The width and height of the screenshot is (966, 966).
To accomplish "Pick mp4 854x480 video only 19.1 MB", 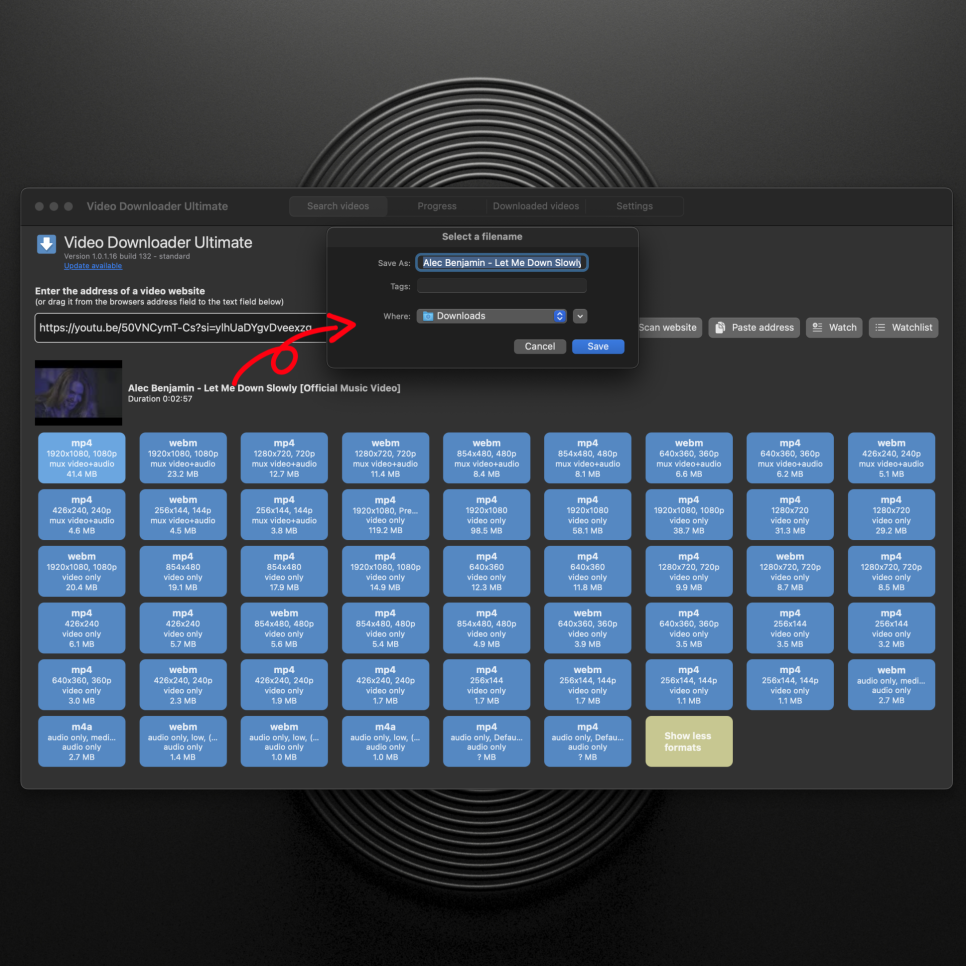I will click(x=183, y=571).
